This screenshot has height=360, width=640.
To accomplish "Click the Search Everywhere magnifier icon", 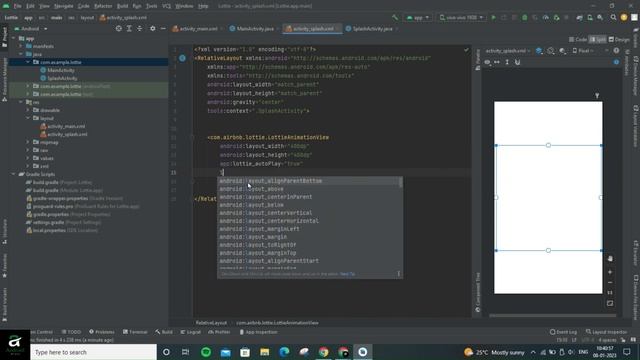I will coord(613,18).
